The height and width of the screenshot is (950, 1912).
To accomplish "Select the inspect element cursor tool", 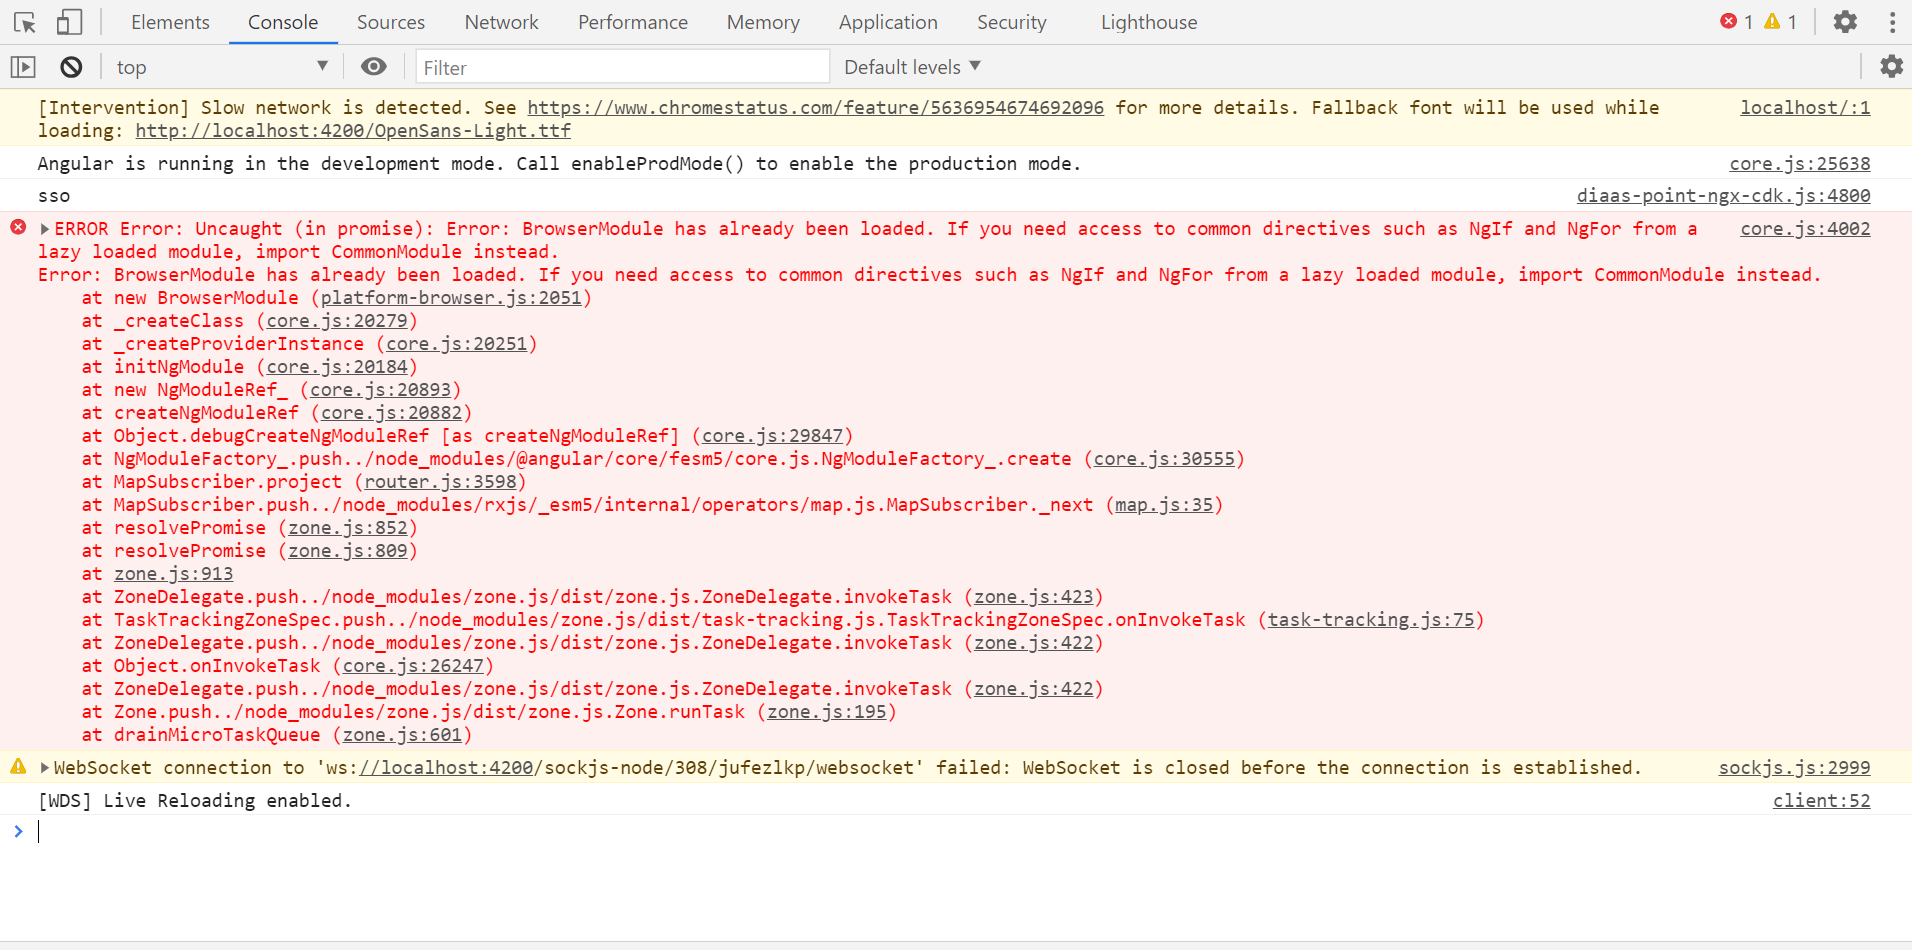I will coord(24,22).
